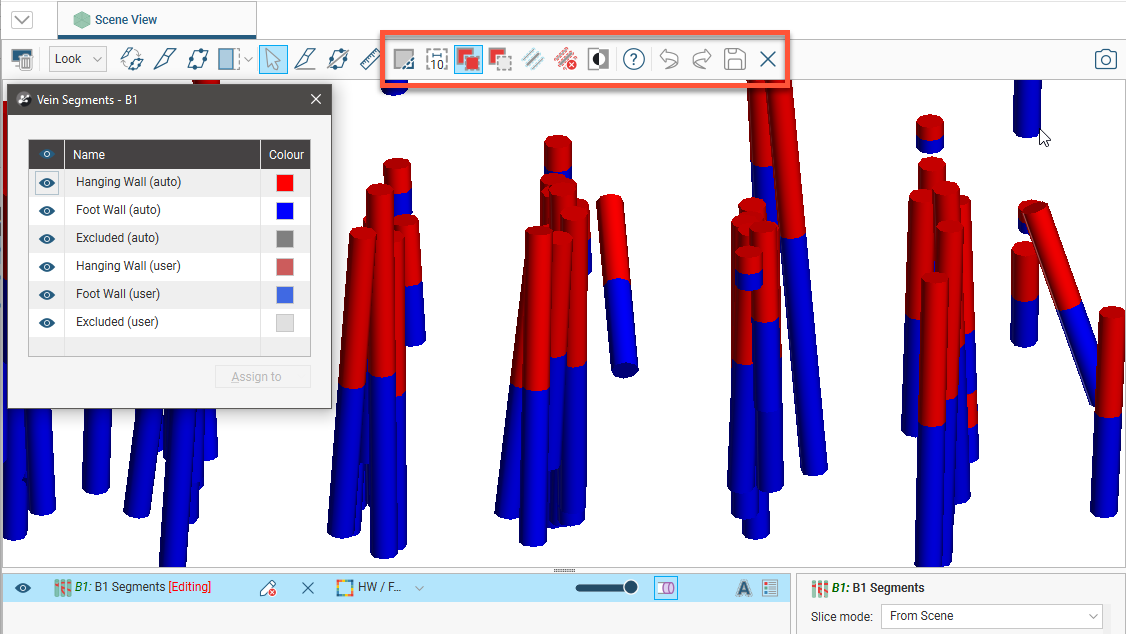Viewport: 1126px width, 634px height.
Task: Click the redo arrow in toolbar
Action: pyautogui.click(x=702, y=59)
